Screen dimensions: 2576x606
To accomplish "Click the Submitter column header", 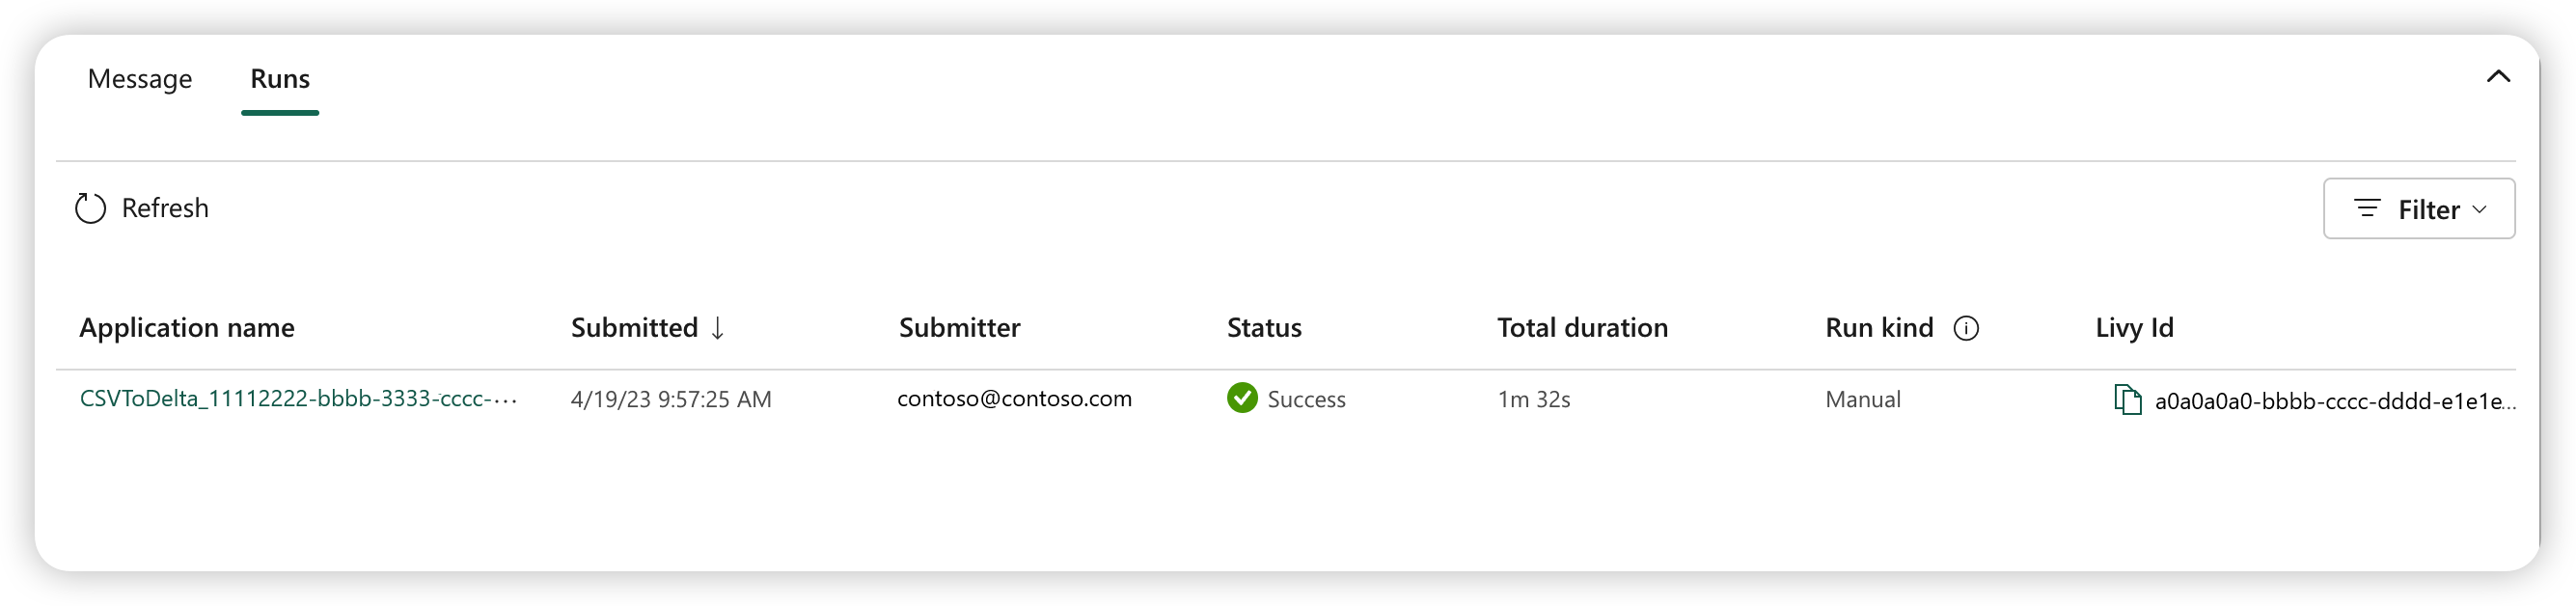I will point(959,328).
